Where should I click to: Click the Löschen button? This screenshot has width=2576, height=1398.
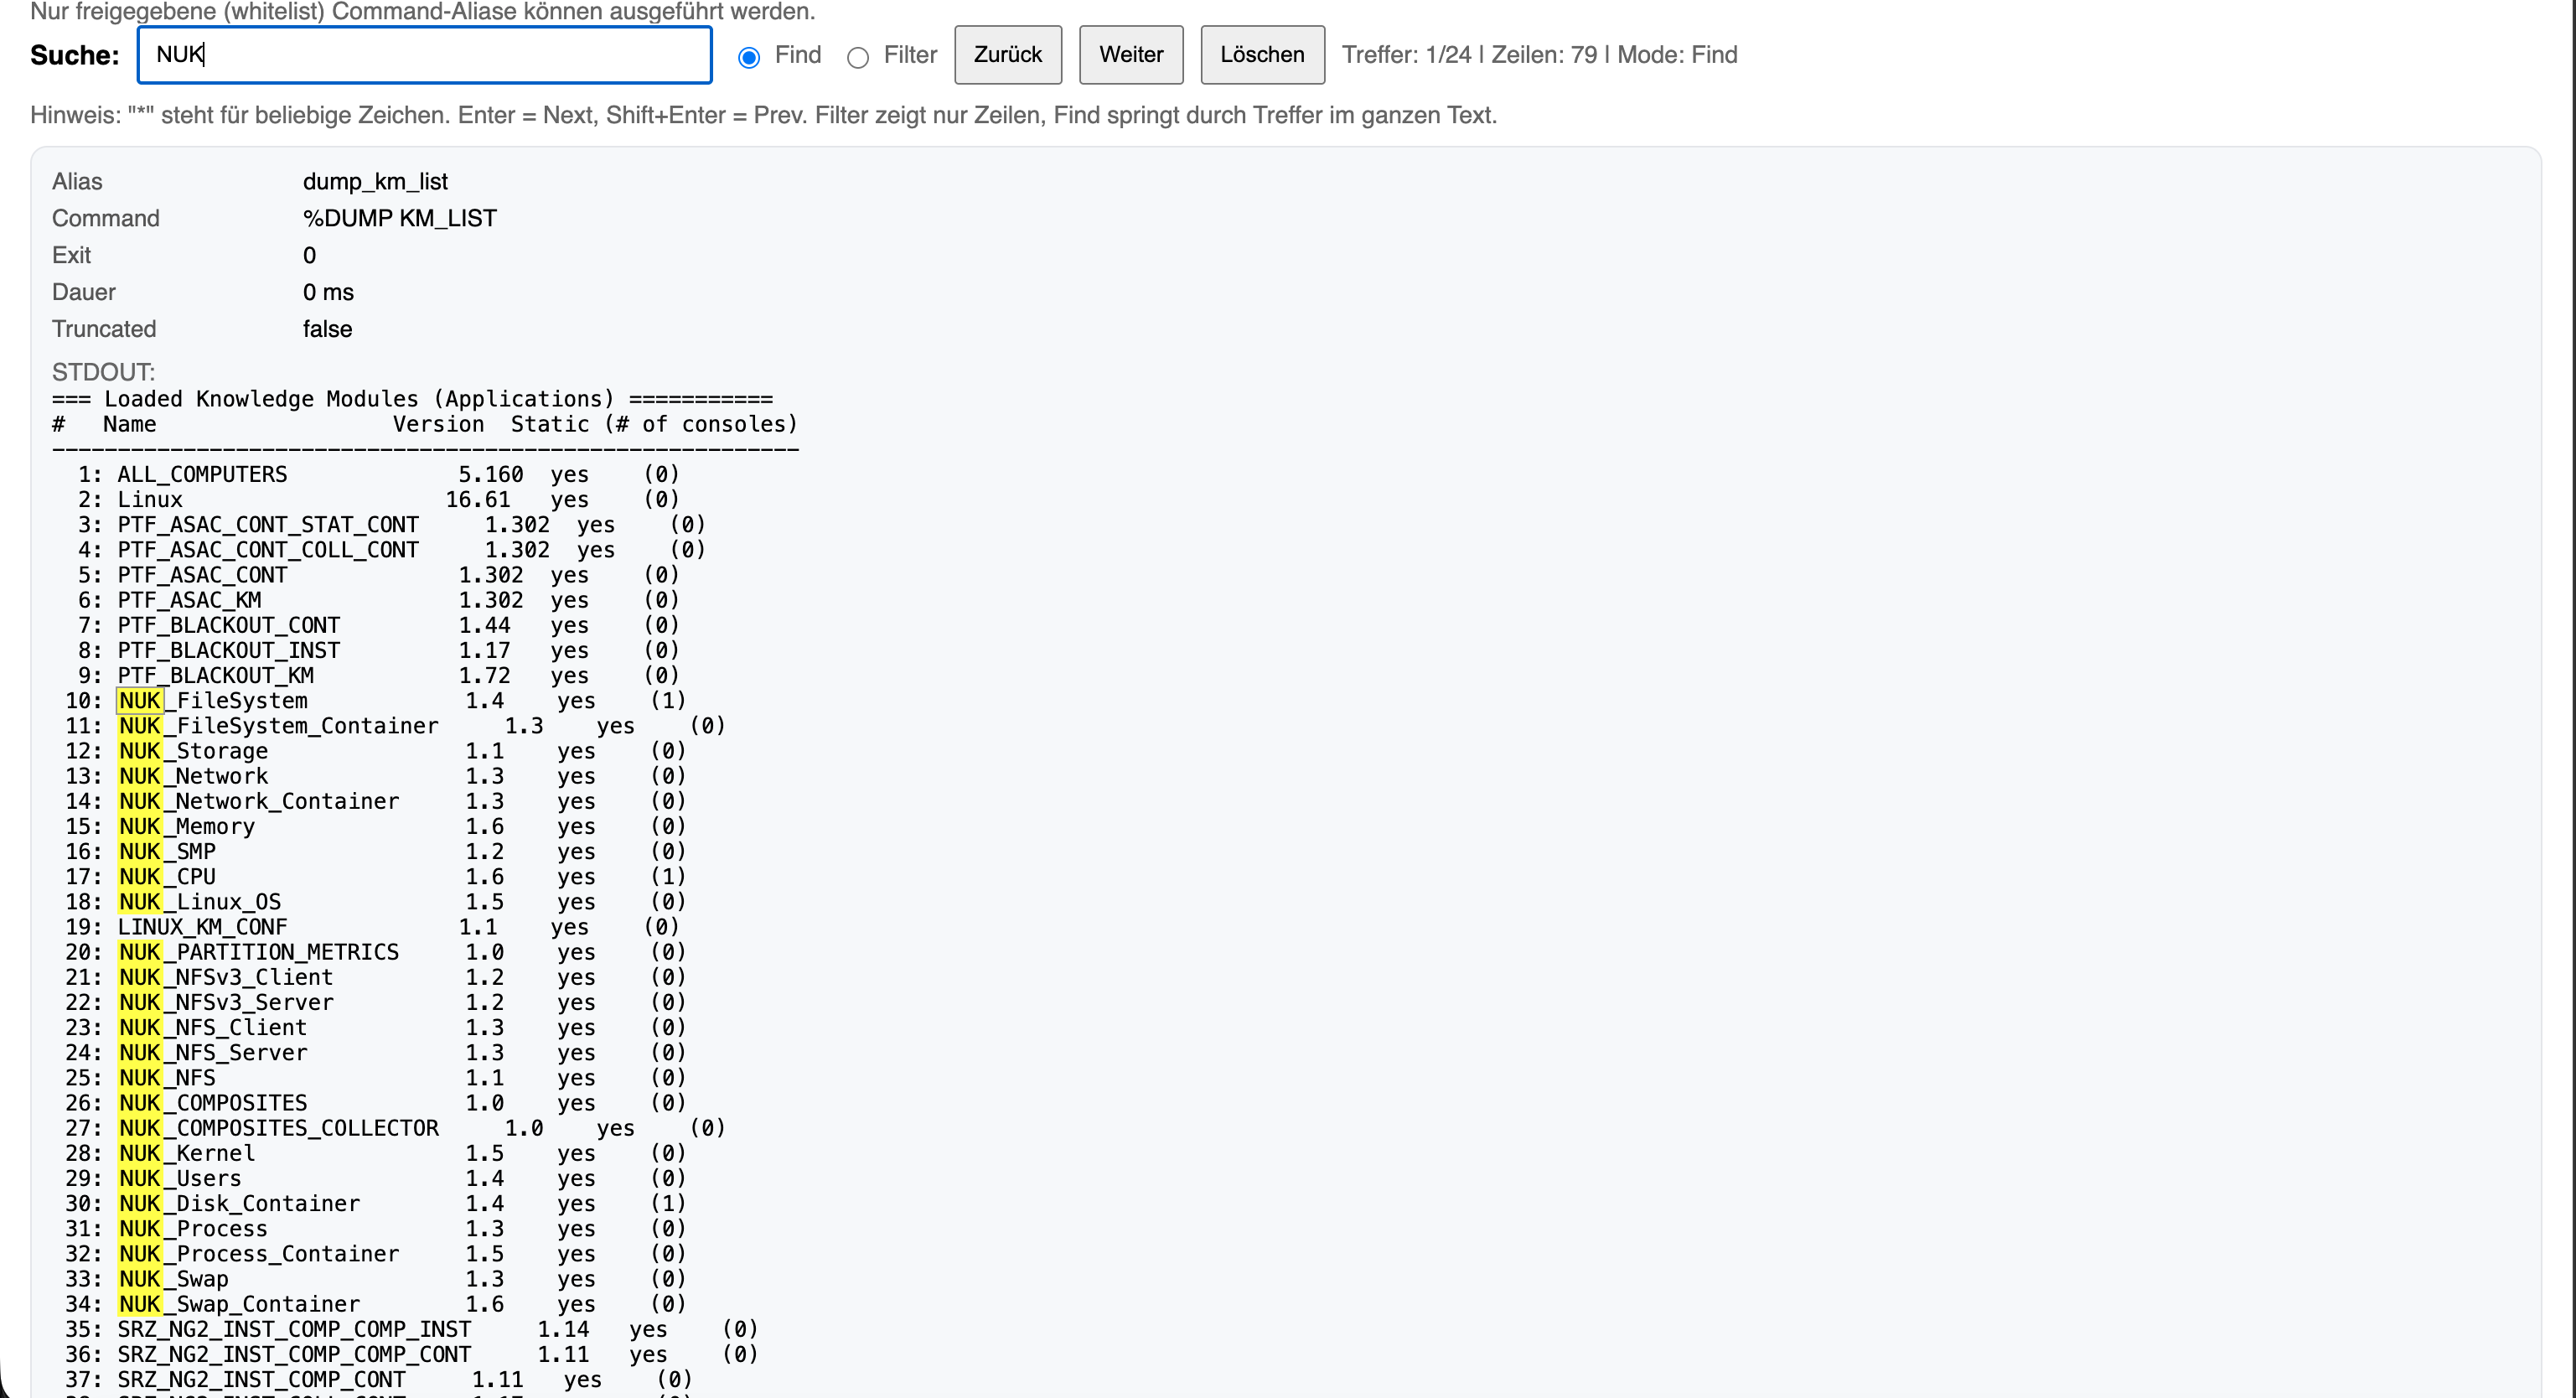tap(1262, 55)
